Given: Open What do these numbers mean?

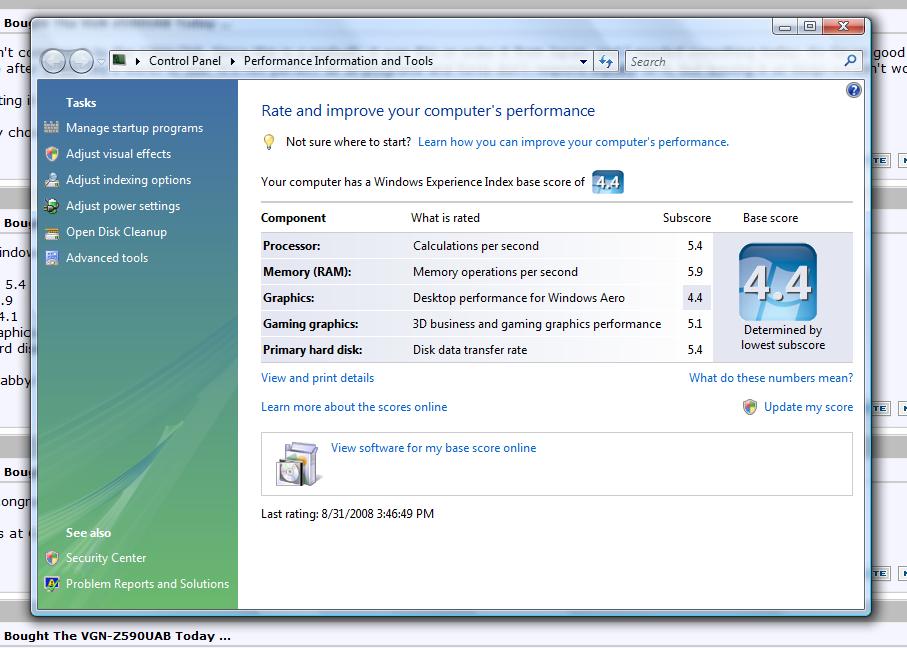Looking at the screenshot, I should 770,378.
